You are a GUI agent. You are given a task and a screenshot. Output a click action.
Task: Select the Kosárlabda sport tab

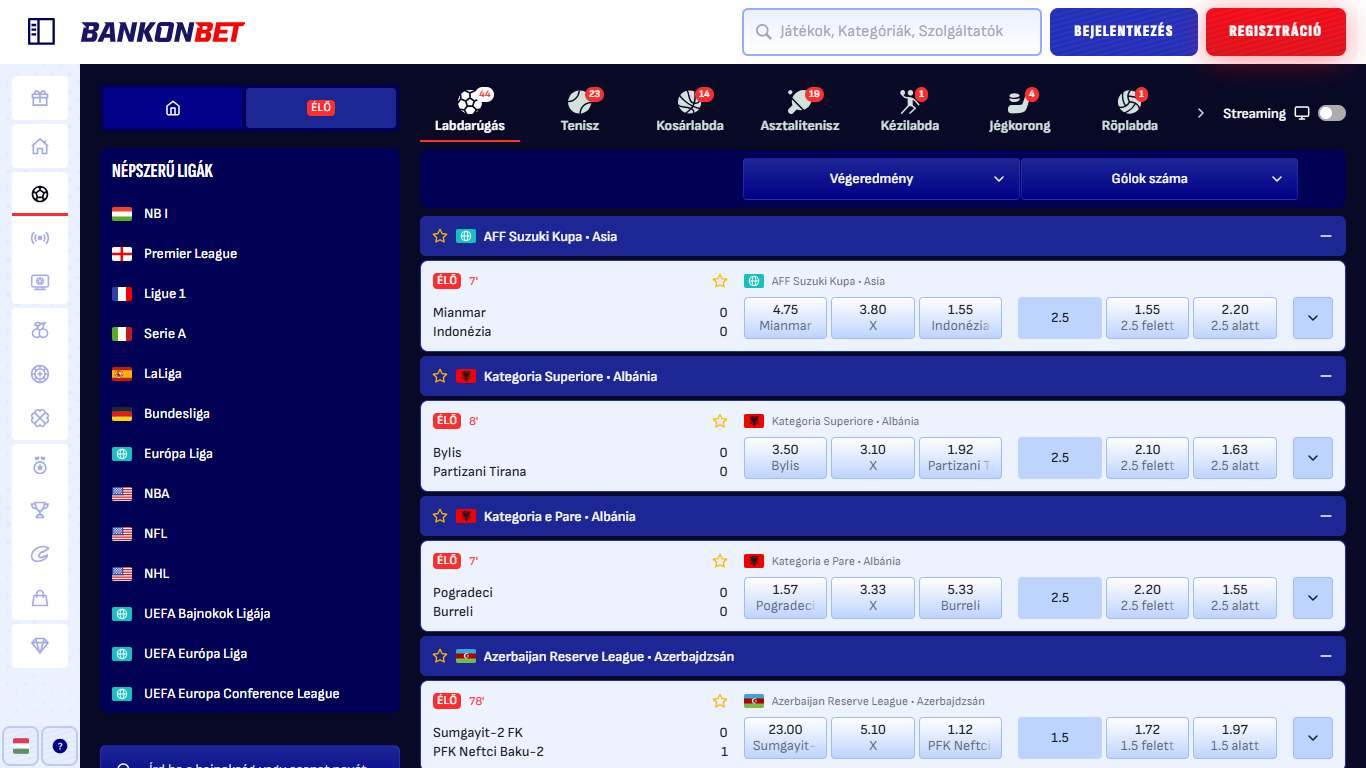pyautogui.click(x=690, y=111)
